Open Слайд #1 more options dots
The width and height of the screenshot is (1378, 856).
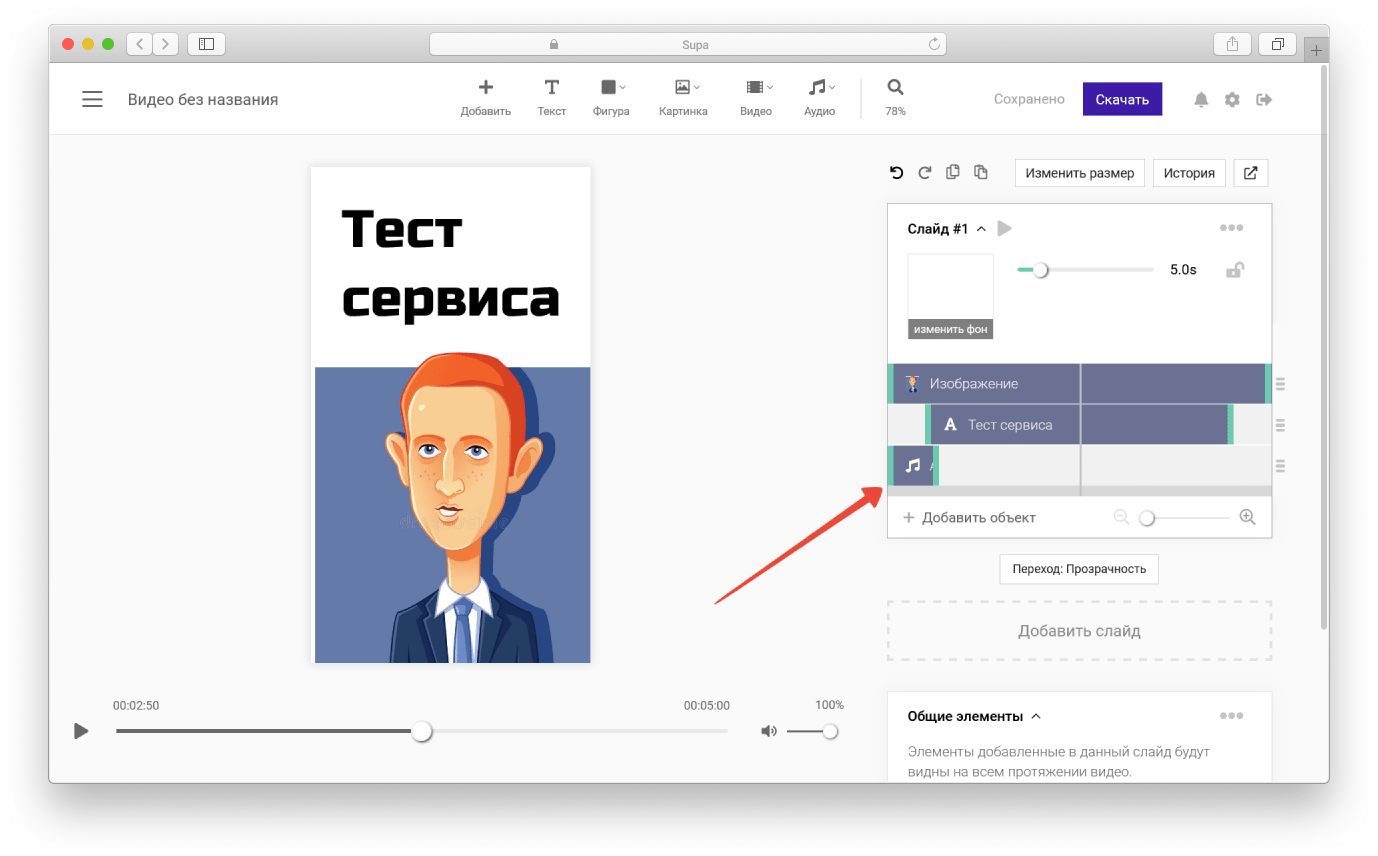1232,228
